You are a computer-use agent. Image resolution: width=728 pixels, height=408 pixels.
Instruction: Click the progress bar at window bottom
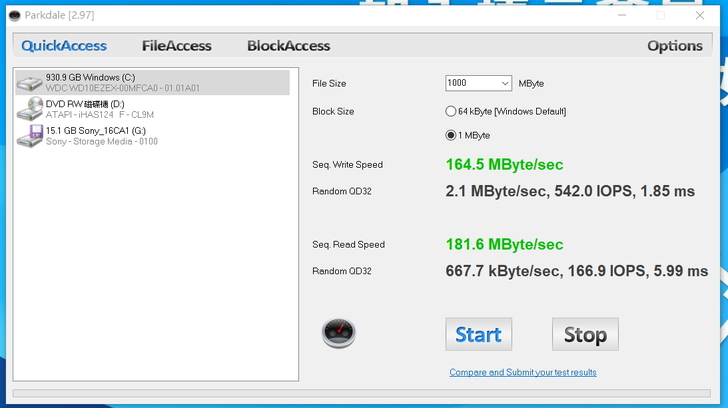click(x=361, y=393)
